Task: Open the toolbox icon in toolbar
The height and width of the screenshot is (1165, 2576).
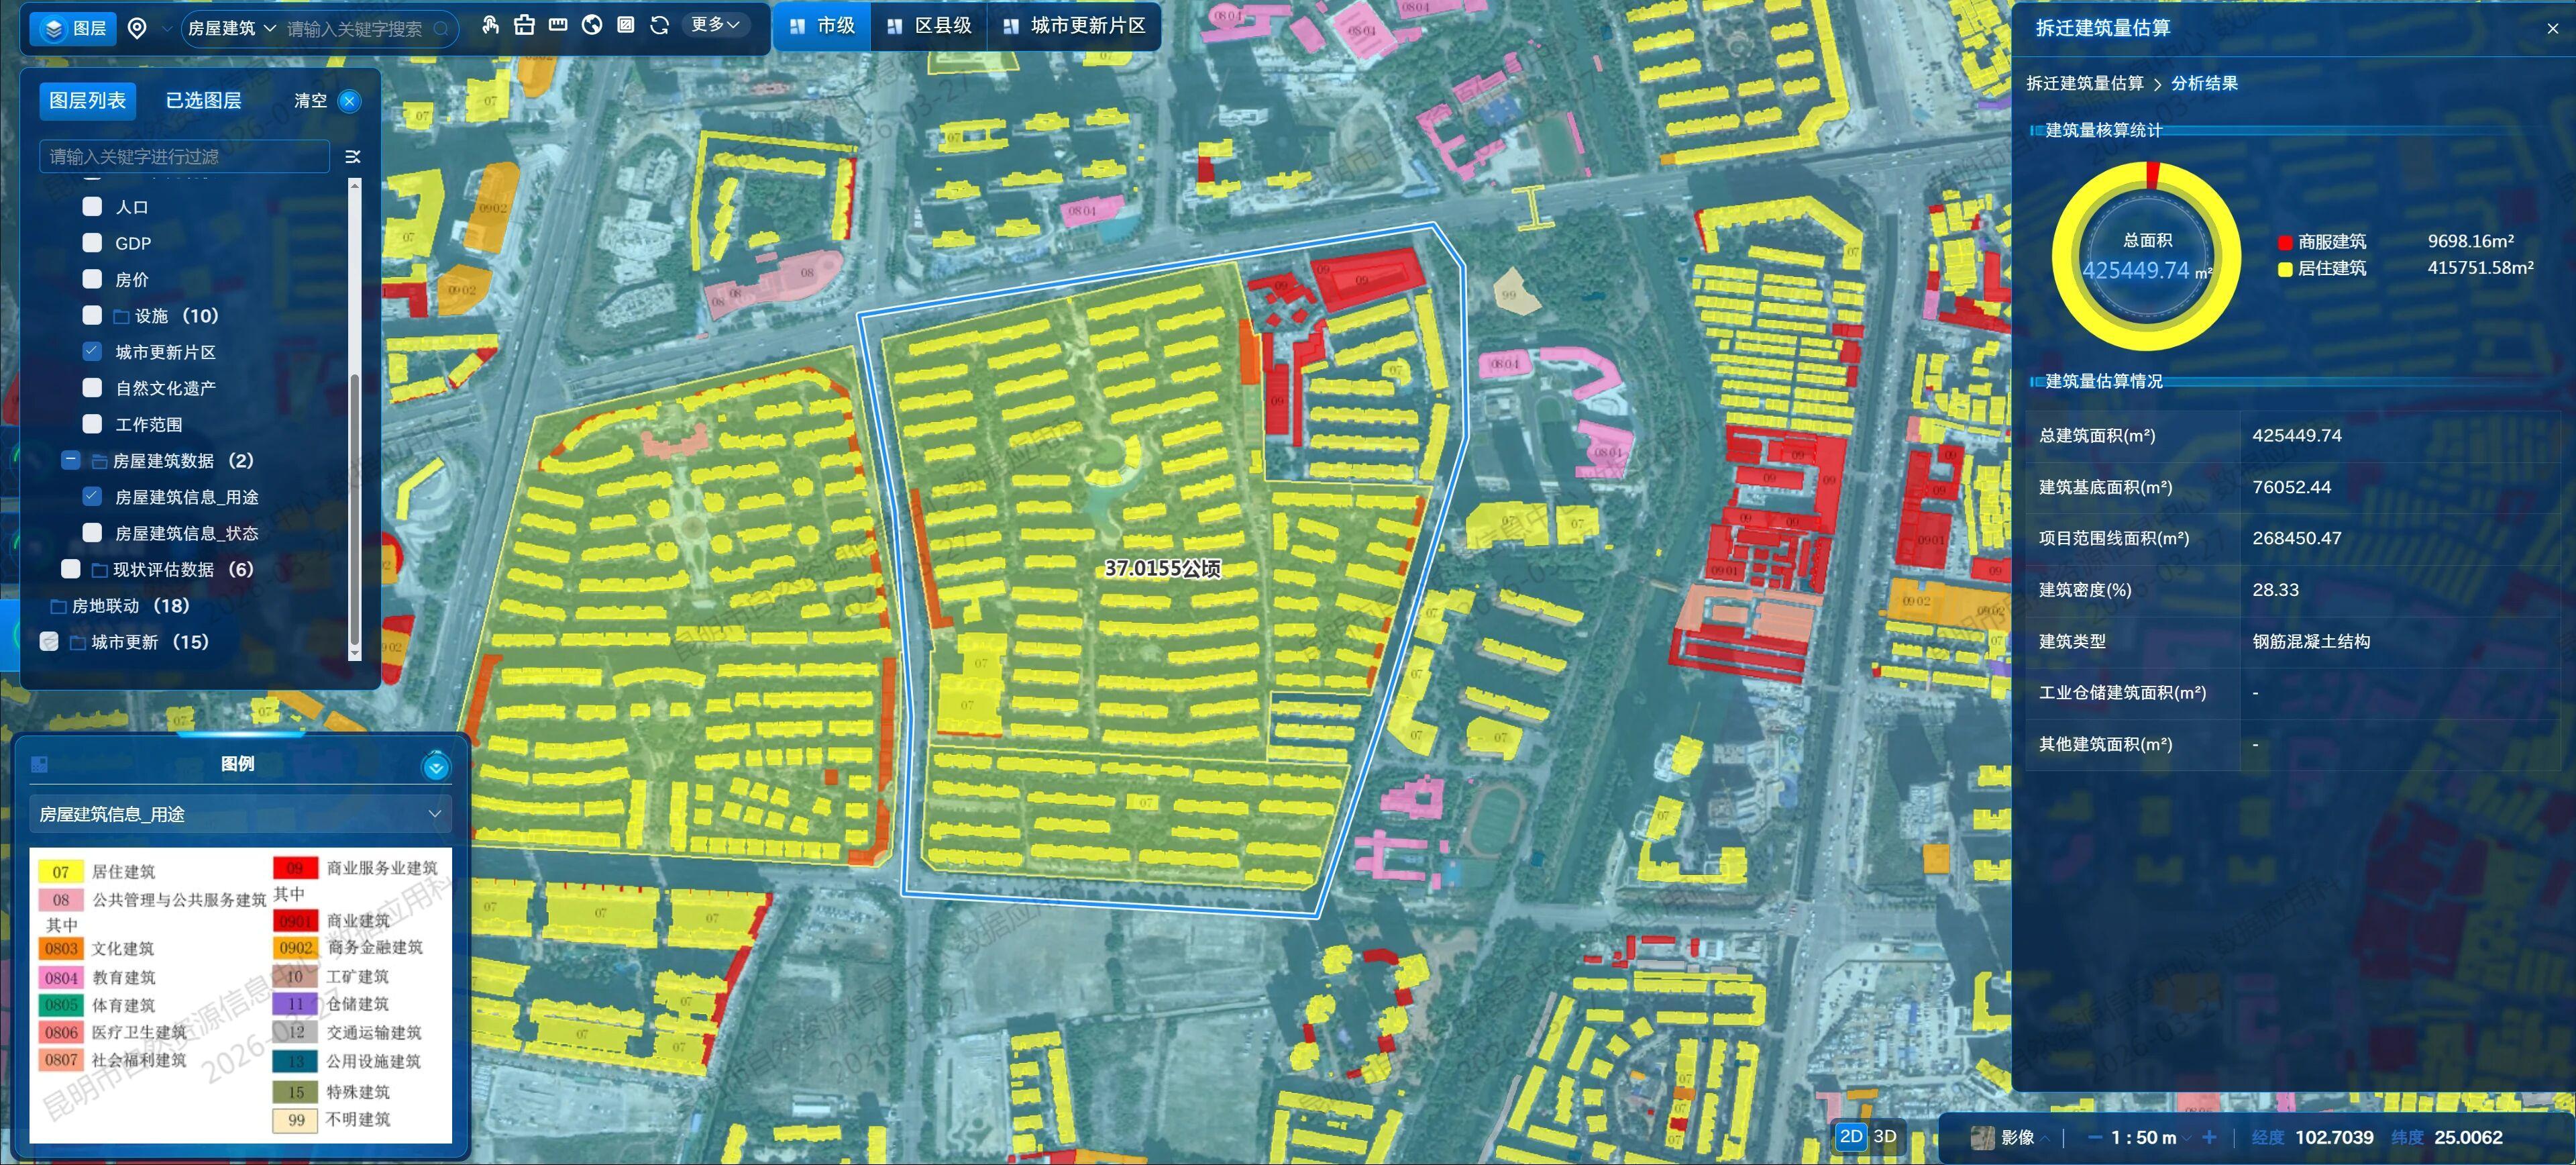Action: 524,26
